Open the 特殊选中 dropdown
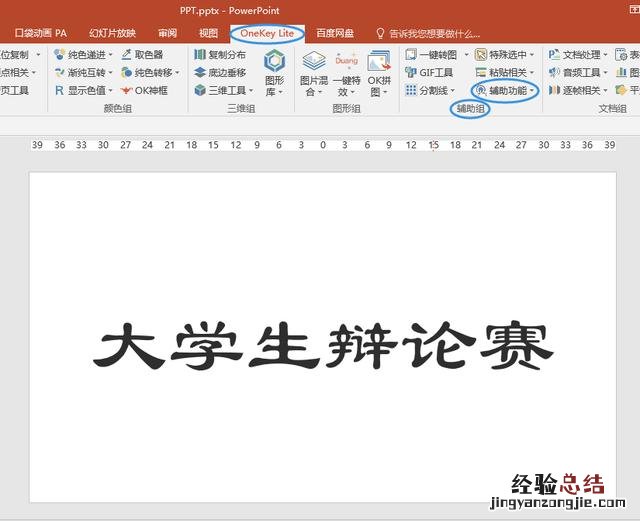The width and height of the screenshot is (640, 521). pos(504,55)
